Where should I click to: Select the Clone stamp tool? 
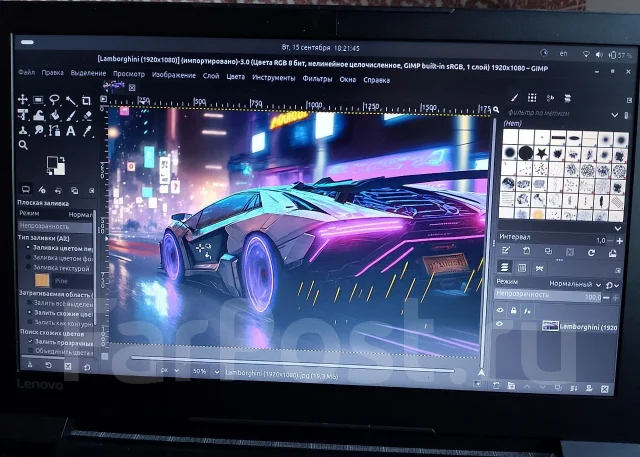(23, 131)
